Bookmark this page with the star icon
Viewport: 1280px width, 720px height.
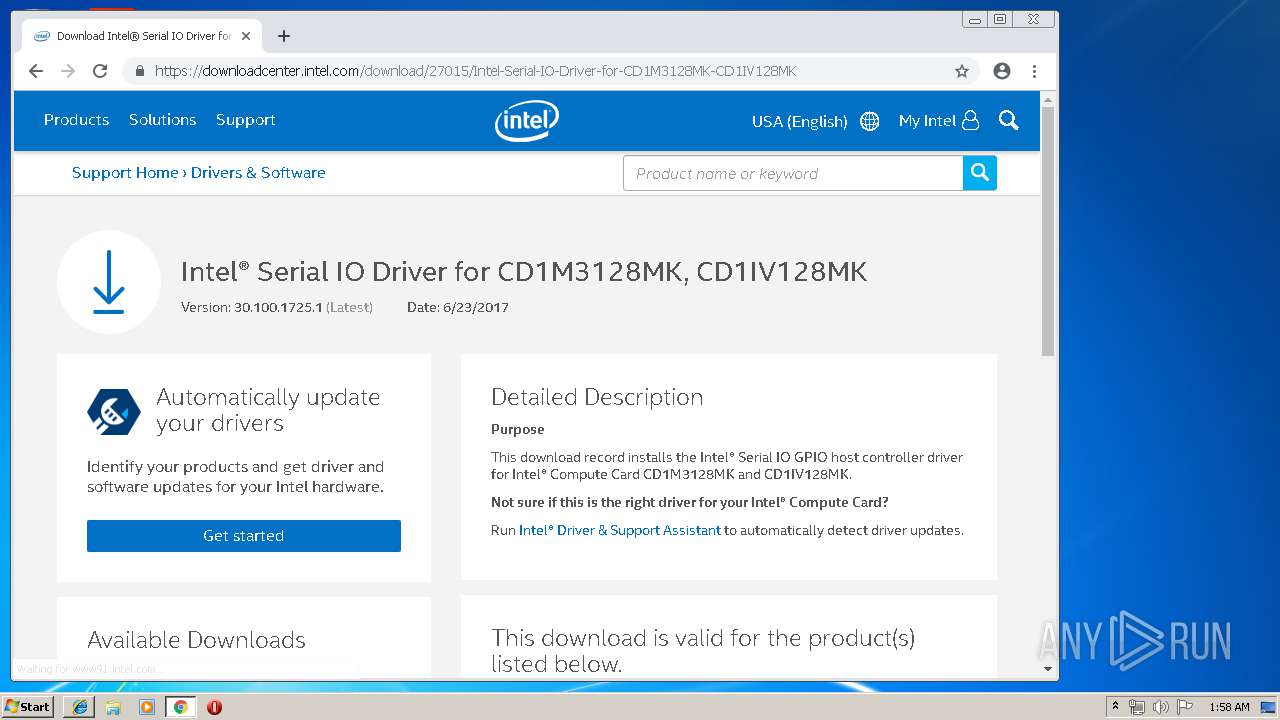click(x=962, y=71)
